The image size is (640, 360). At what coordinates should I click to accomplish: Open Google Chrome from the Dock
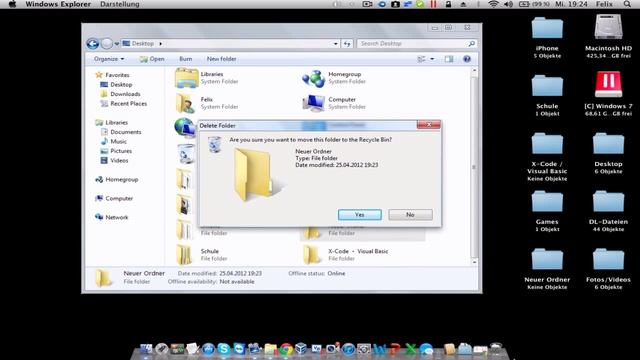pyautogui.click(x=286, y=349)
